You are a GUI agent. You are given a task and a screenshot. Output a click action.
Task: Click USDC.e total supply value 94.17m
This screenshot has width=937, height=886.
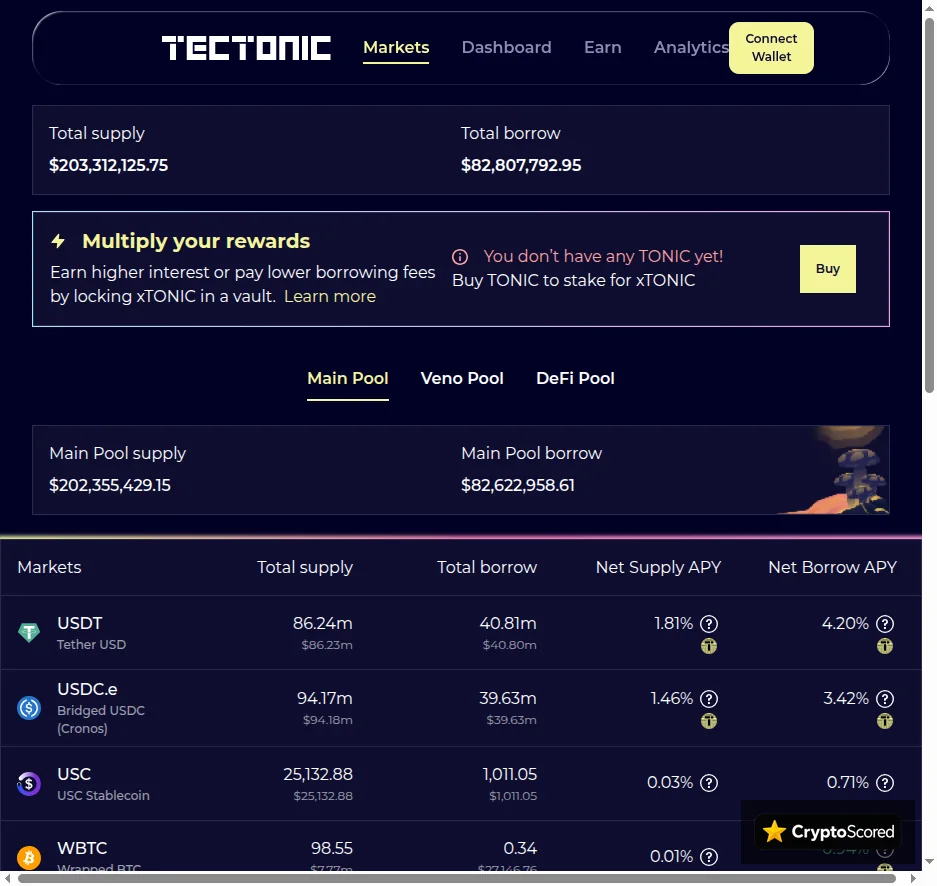point(324,698)
